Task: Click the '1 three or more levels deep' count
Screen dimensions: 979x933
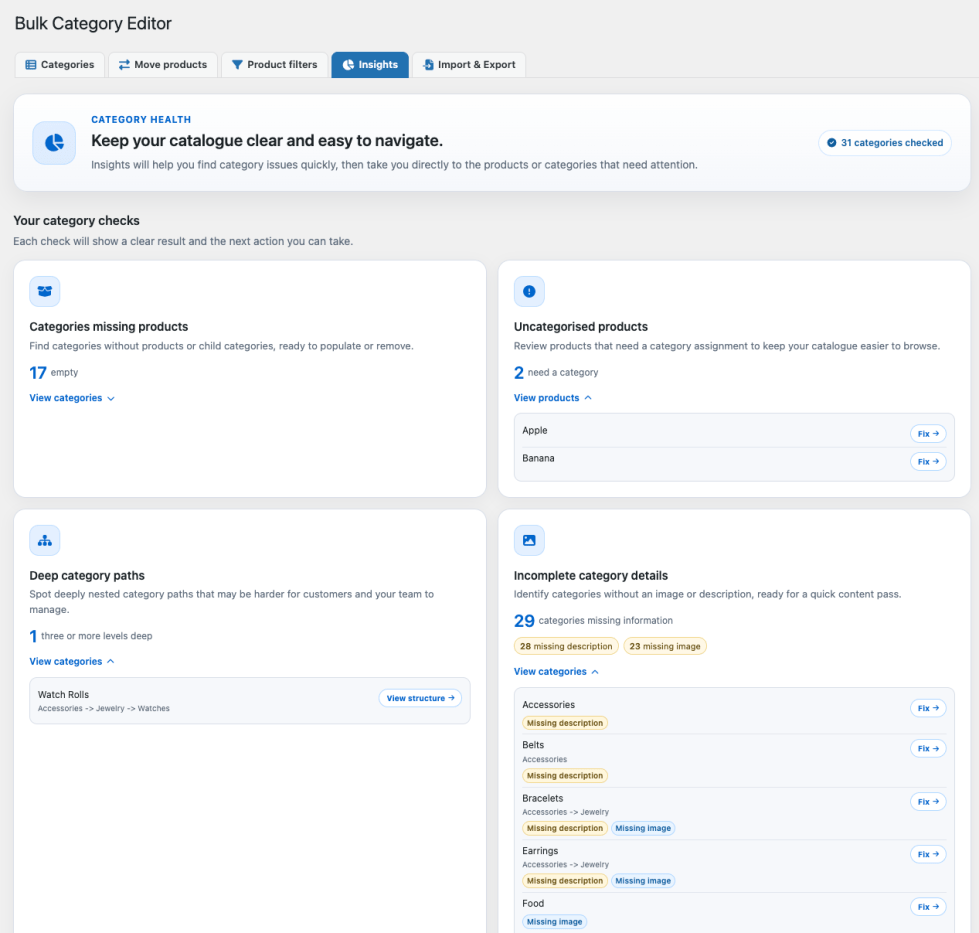Action: coord(91,636)
